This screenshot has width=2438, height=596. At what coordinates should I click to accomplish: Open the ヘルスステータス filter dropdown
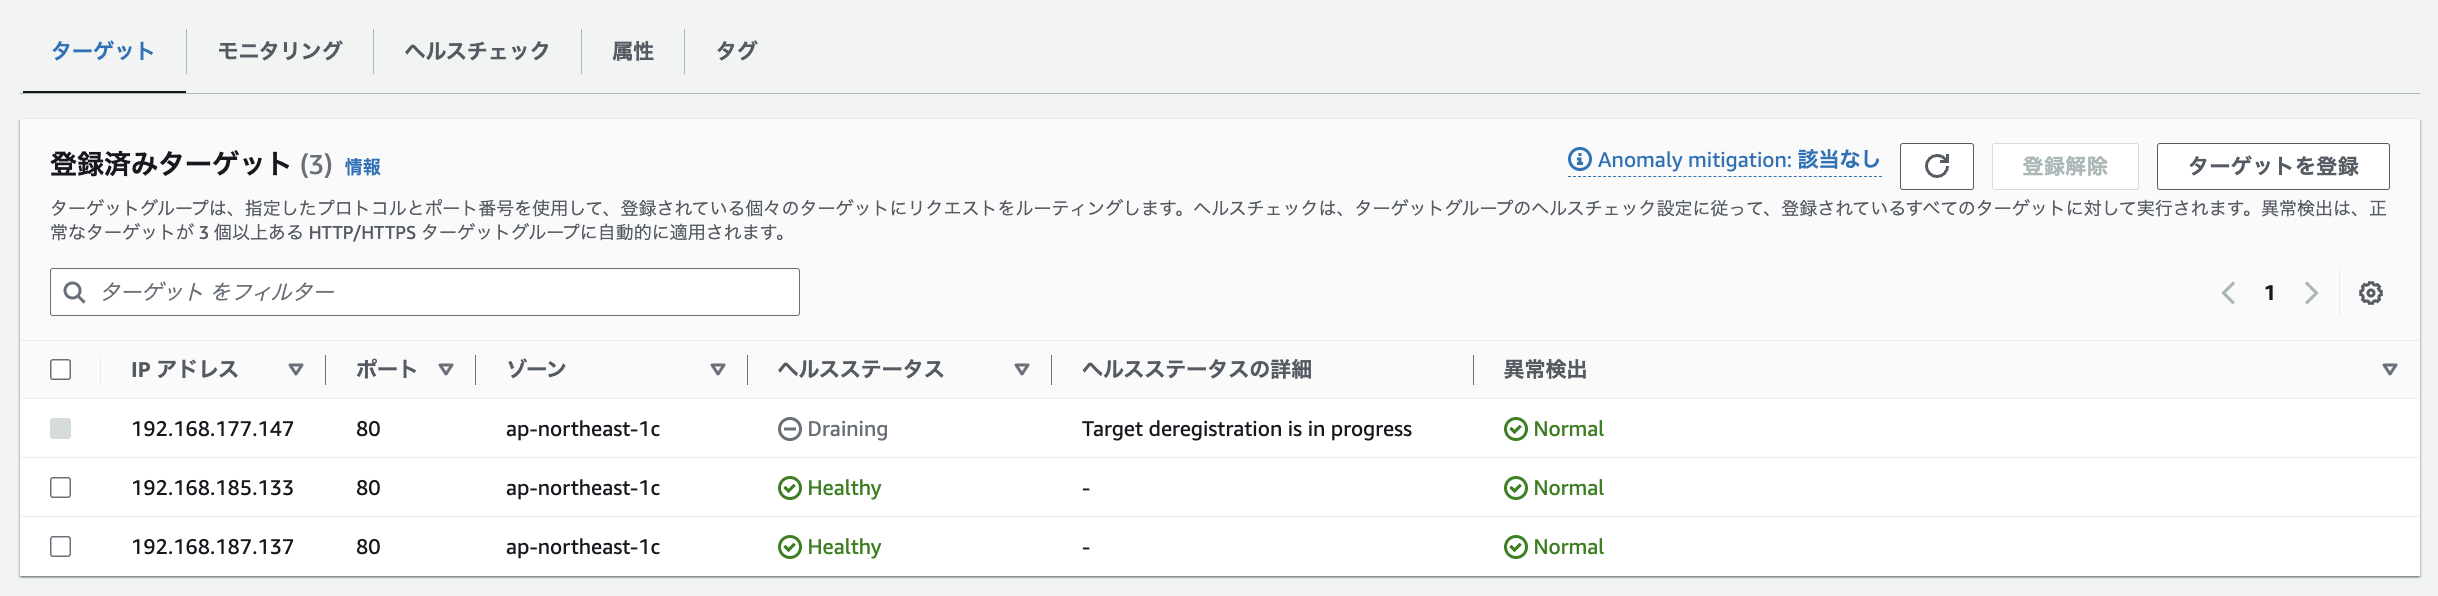click(x=1022, y=369)
